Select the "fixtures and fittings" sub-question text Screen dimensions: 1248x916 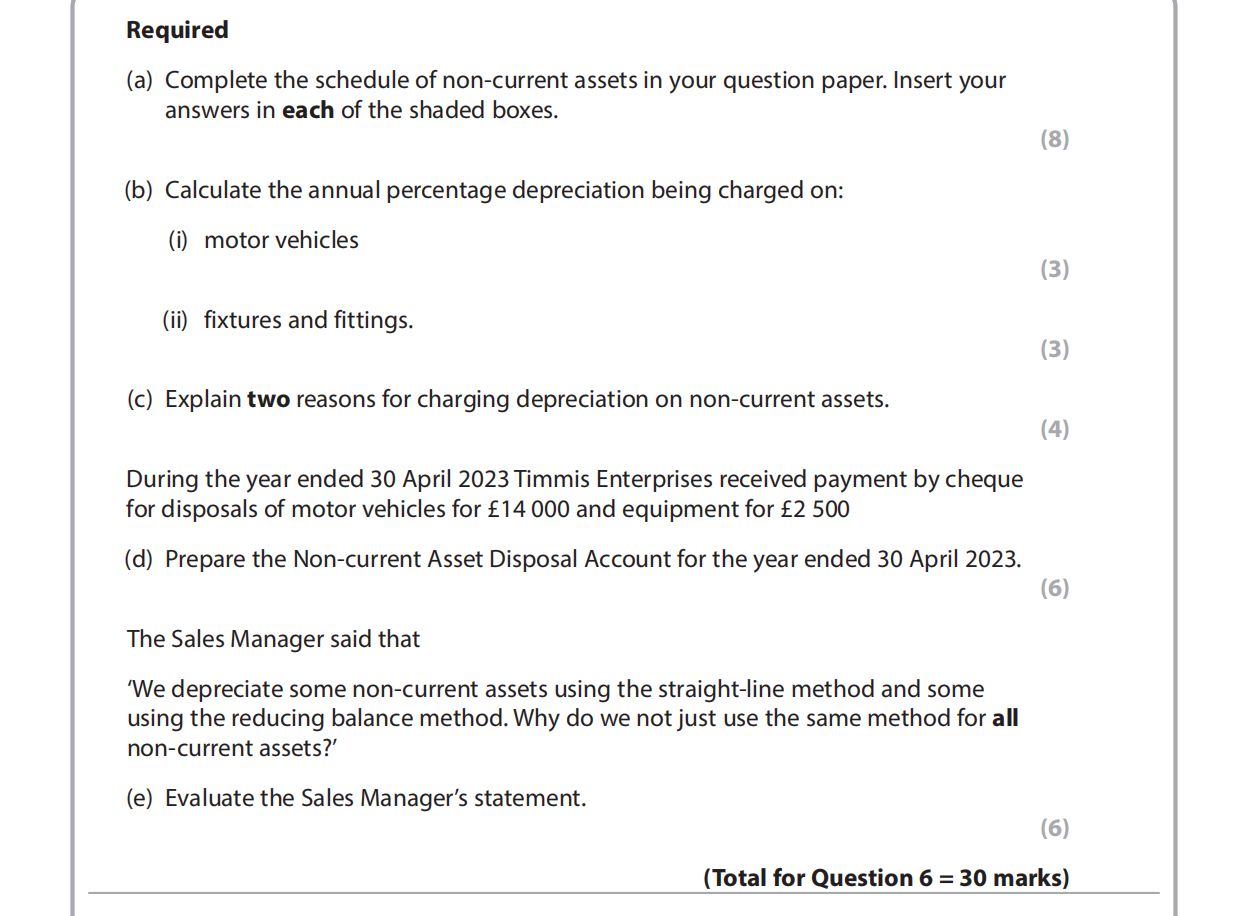click(x=308, y=320)
